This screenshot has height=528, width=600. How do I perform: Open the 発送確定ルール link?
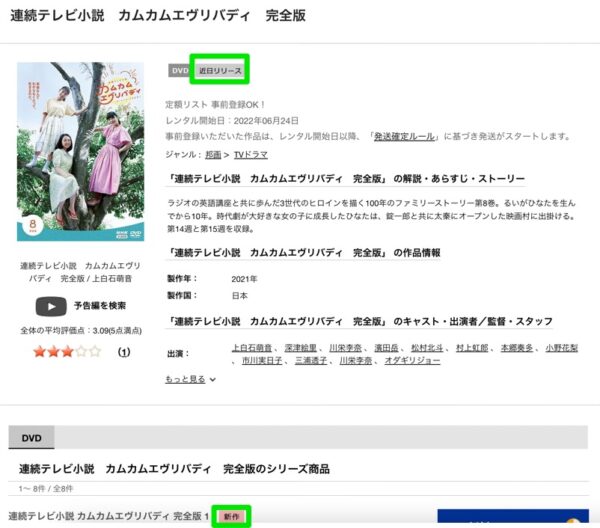tap(404, 137)
